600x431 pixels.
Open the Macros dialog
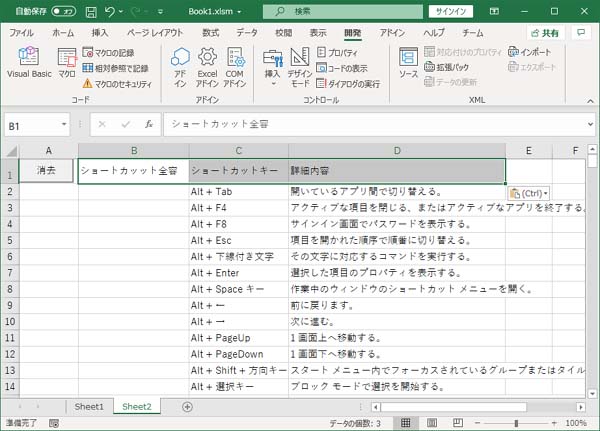coord(67,62)
